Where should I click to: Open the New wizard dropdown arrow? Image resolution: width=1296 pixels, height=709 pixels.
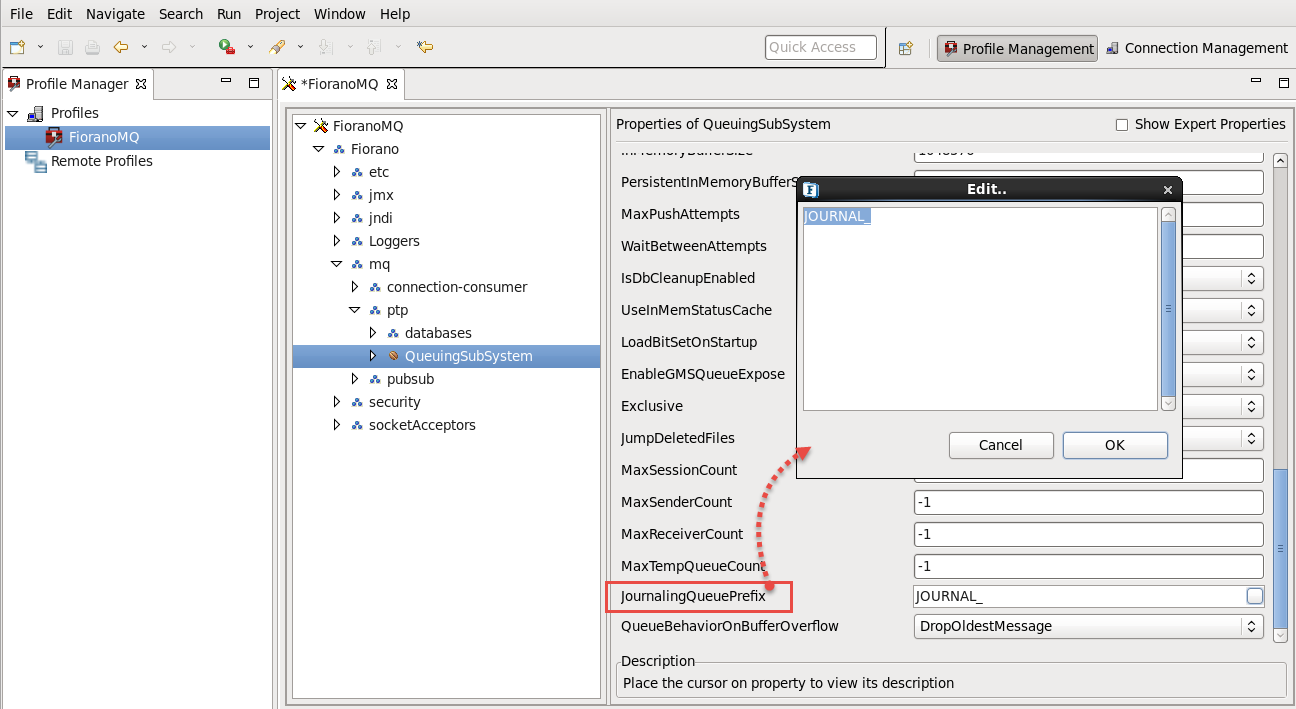(x=40, y=47)
